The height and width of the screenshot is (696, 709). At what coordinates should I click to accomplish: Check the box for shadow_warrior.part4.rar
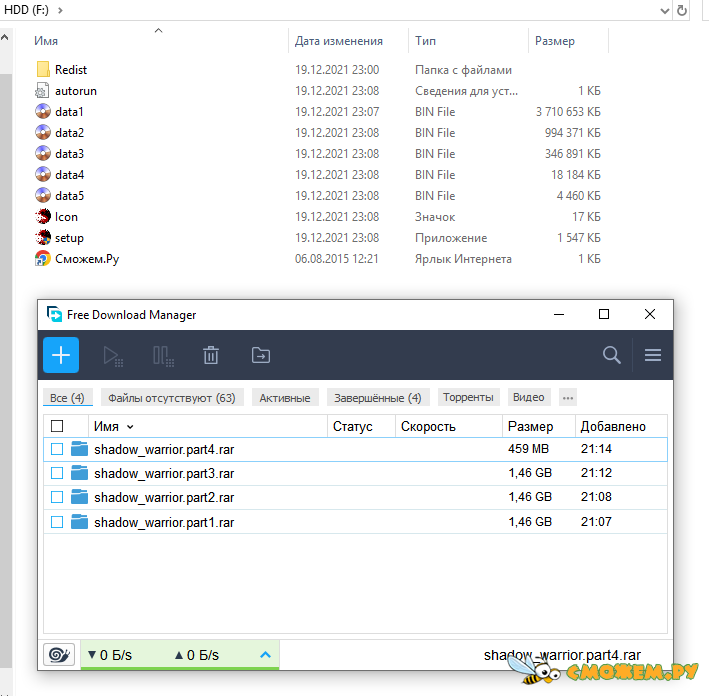[57, 449]
